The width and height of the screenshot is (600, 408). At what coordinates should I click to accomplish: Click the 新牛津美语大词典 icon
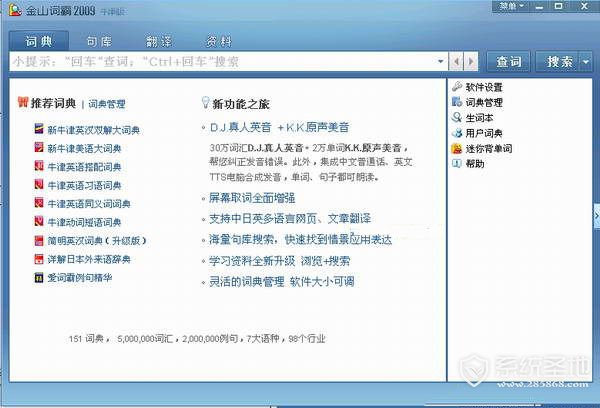click(x=39, y=147)
